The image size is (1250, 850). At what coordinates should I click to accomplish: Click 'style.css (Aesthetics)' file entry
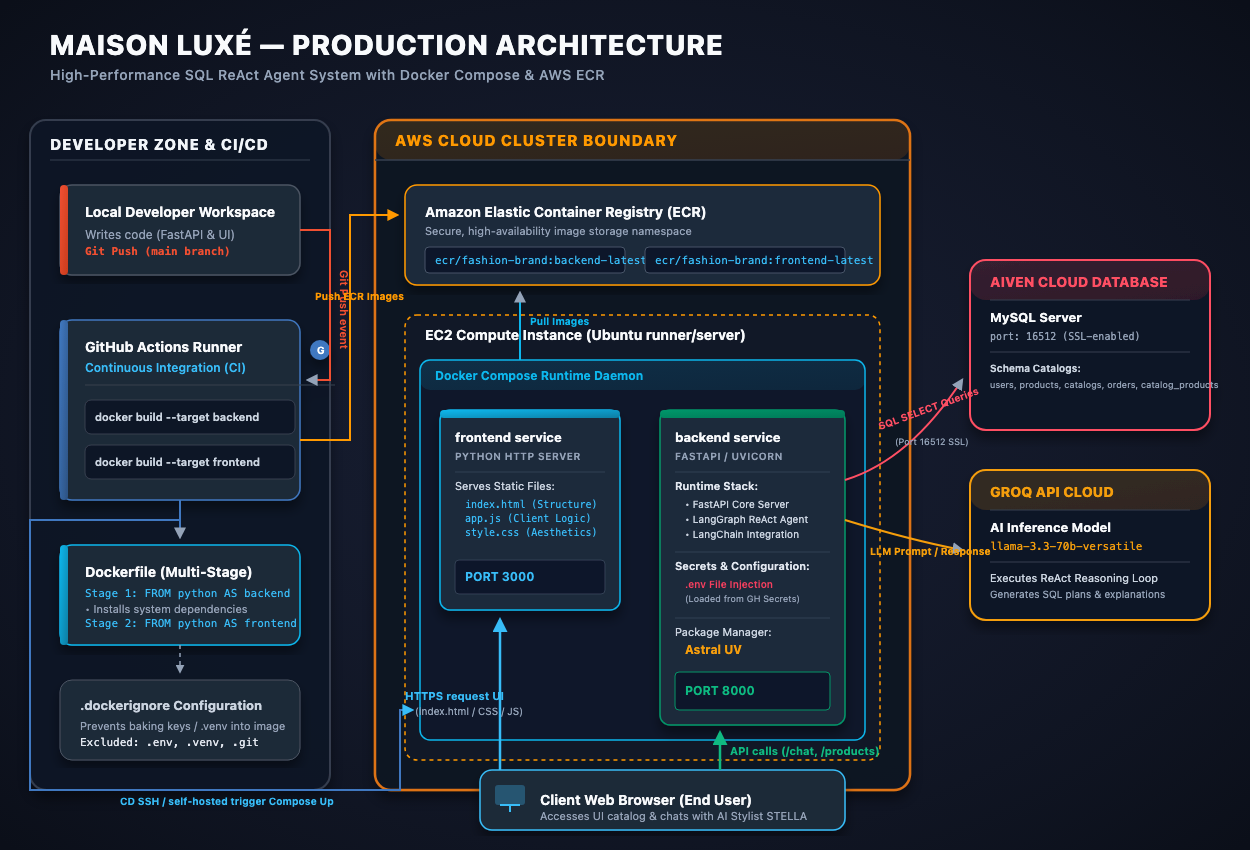coord(531,532)
